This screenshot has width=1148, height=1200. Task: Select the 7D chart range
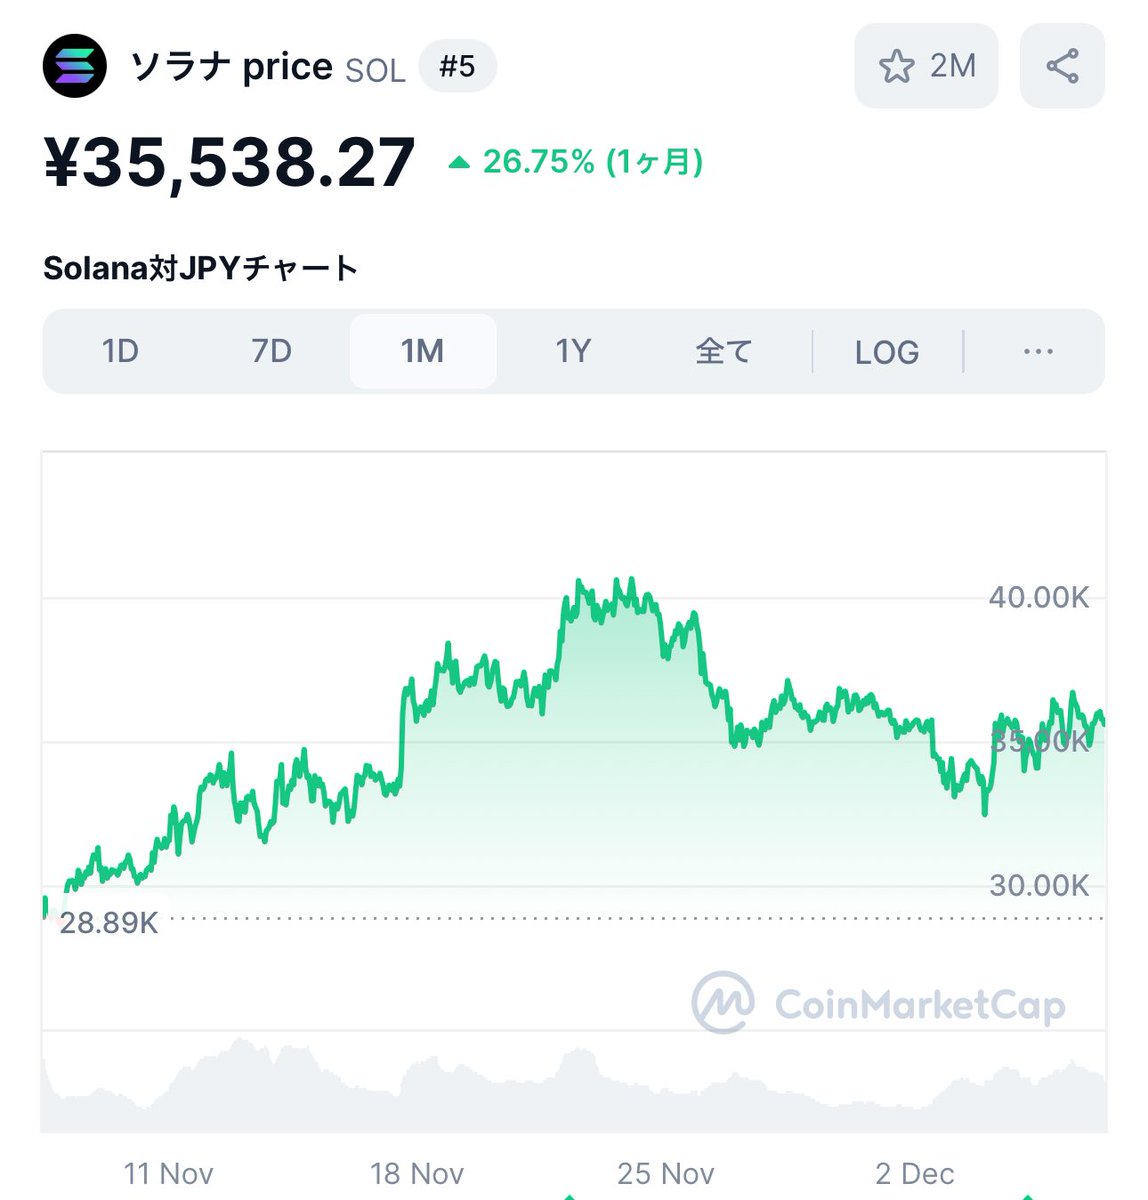point(271,351)
